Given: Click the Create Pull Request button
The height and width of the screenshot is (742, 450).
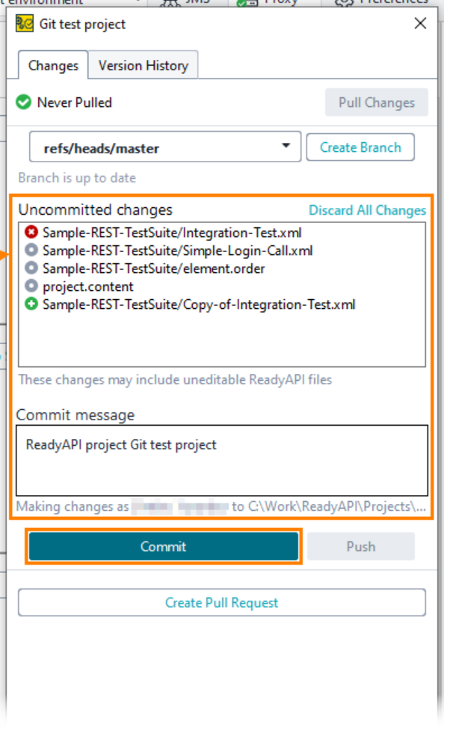Looking at the screenshot, I should (x=222, y=602).
